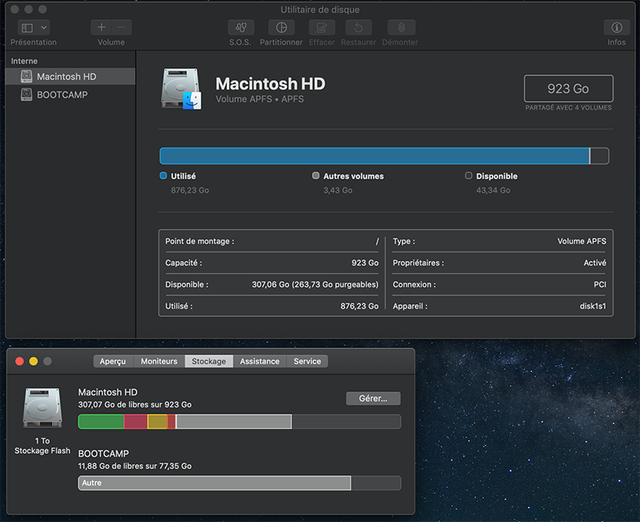Click the Type Volume APFS value

(582, 241)
